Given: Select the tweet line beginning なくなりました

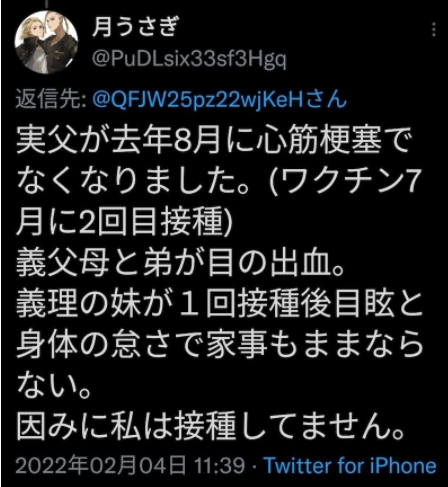Looking at the screenshot, I should click(217, 181).
